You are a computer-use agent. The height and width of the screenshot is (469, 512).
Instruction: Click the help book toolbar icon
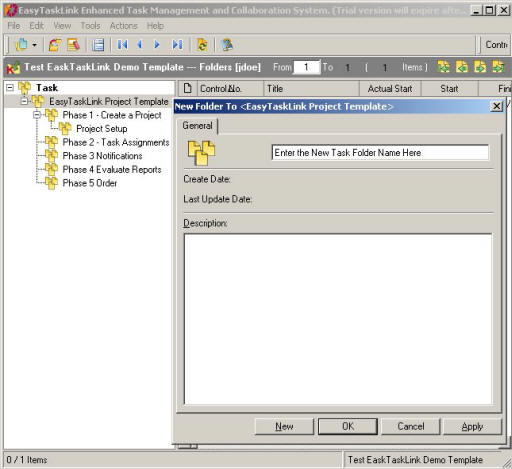(227, 45)
